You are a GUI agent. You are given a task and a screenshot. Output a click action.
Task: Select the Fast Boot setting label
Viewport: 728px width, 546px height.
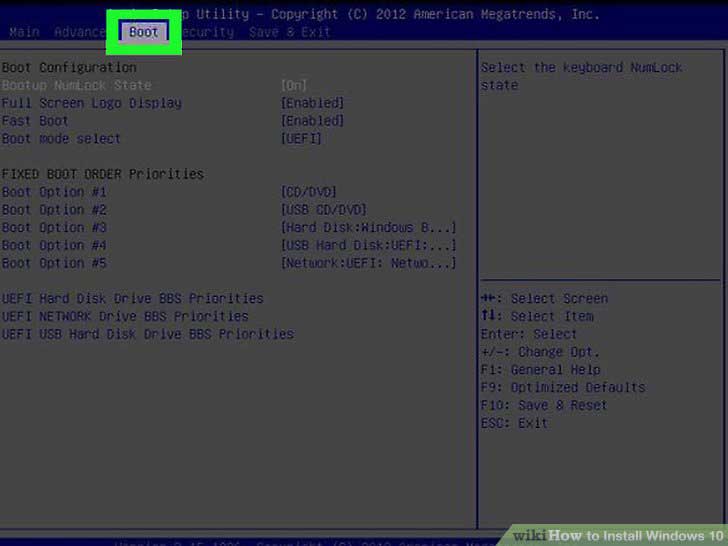tap(35, 121)
